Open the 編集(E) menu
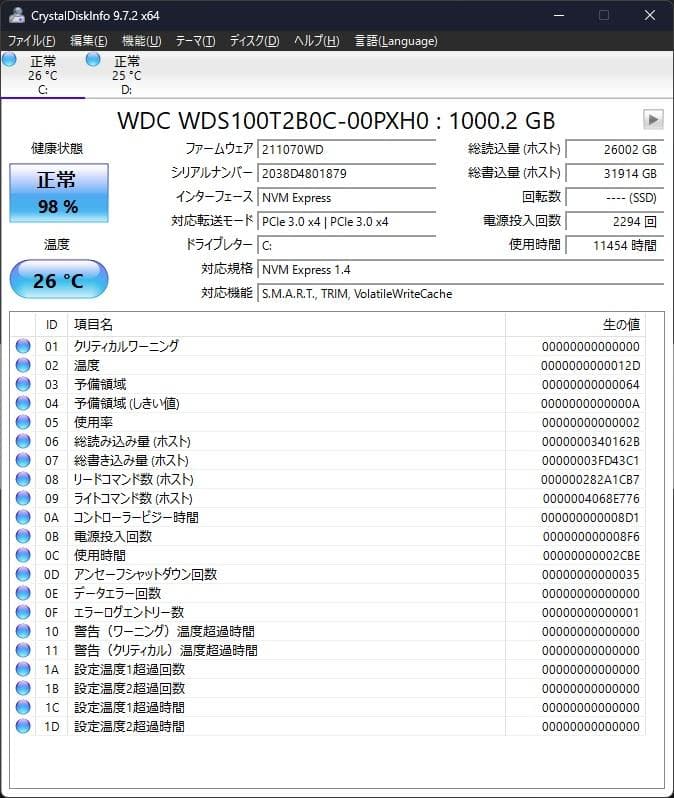674x798 pixels. [89, 41]
